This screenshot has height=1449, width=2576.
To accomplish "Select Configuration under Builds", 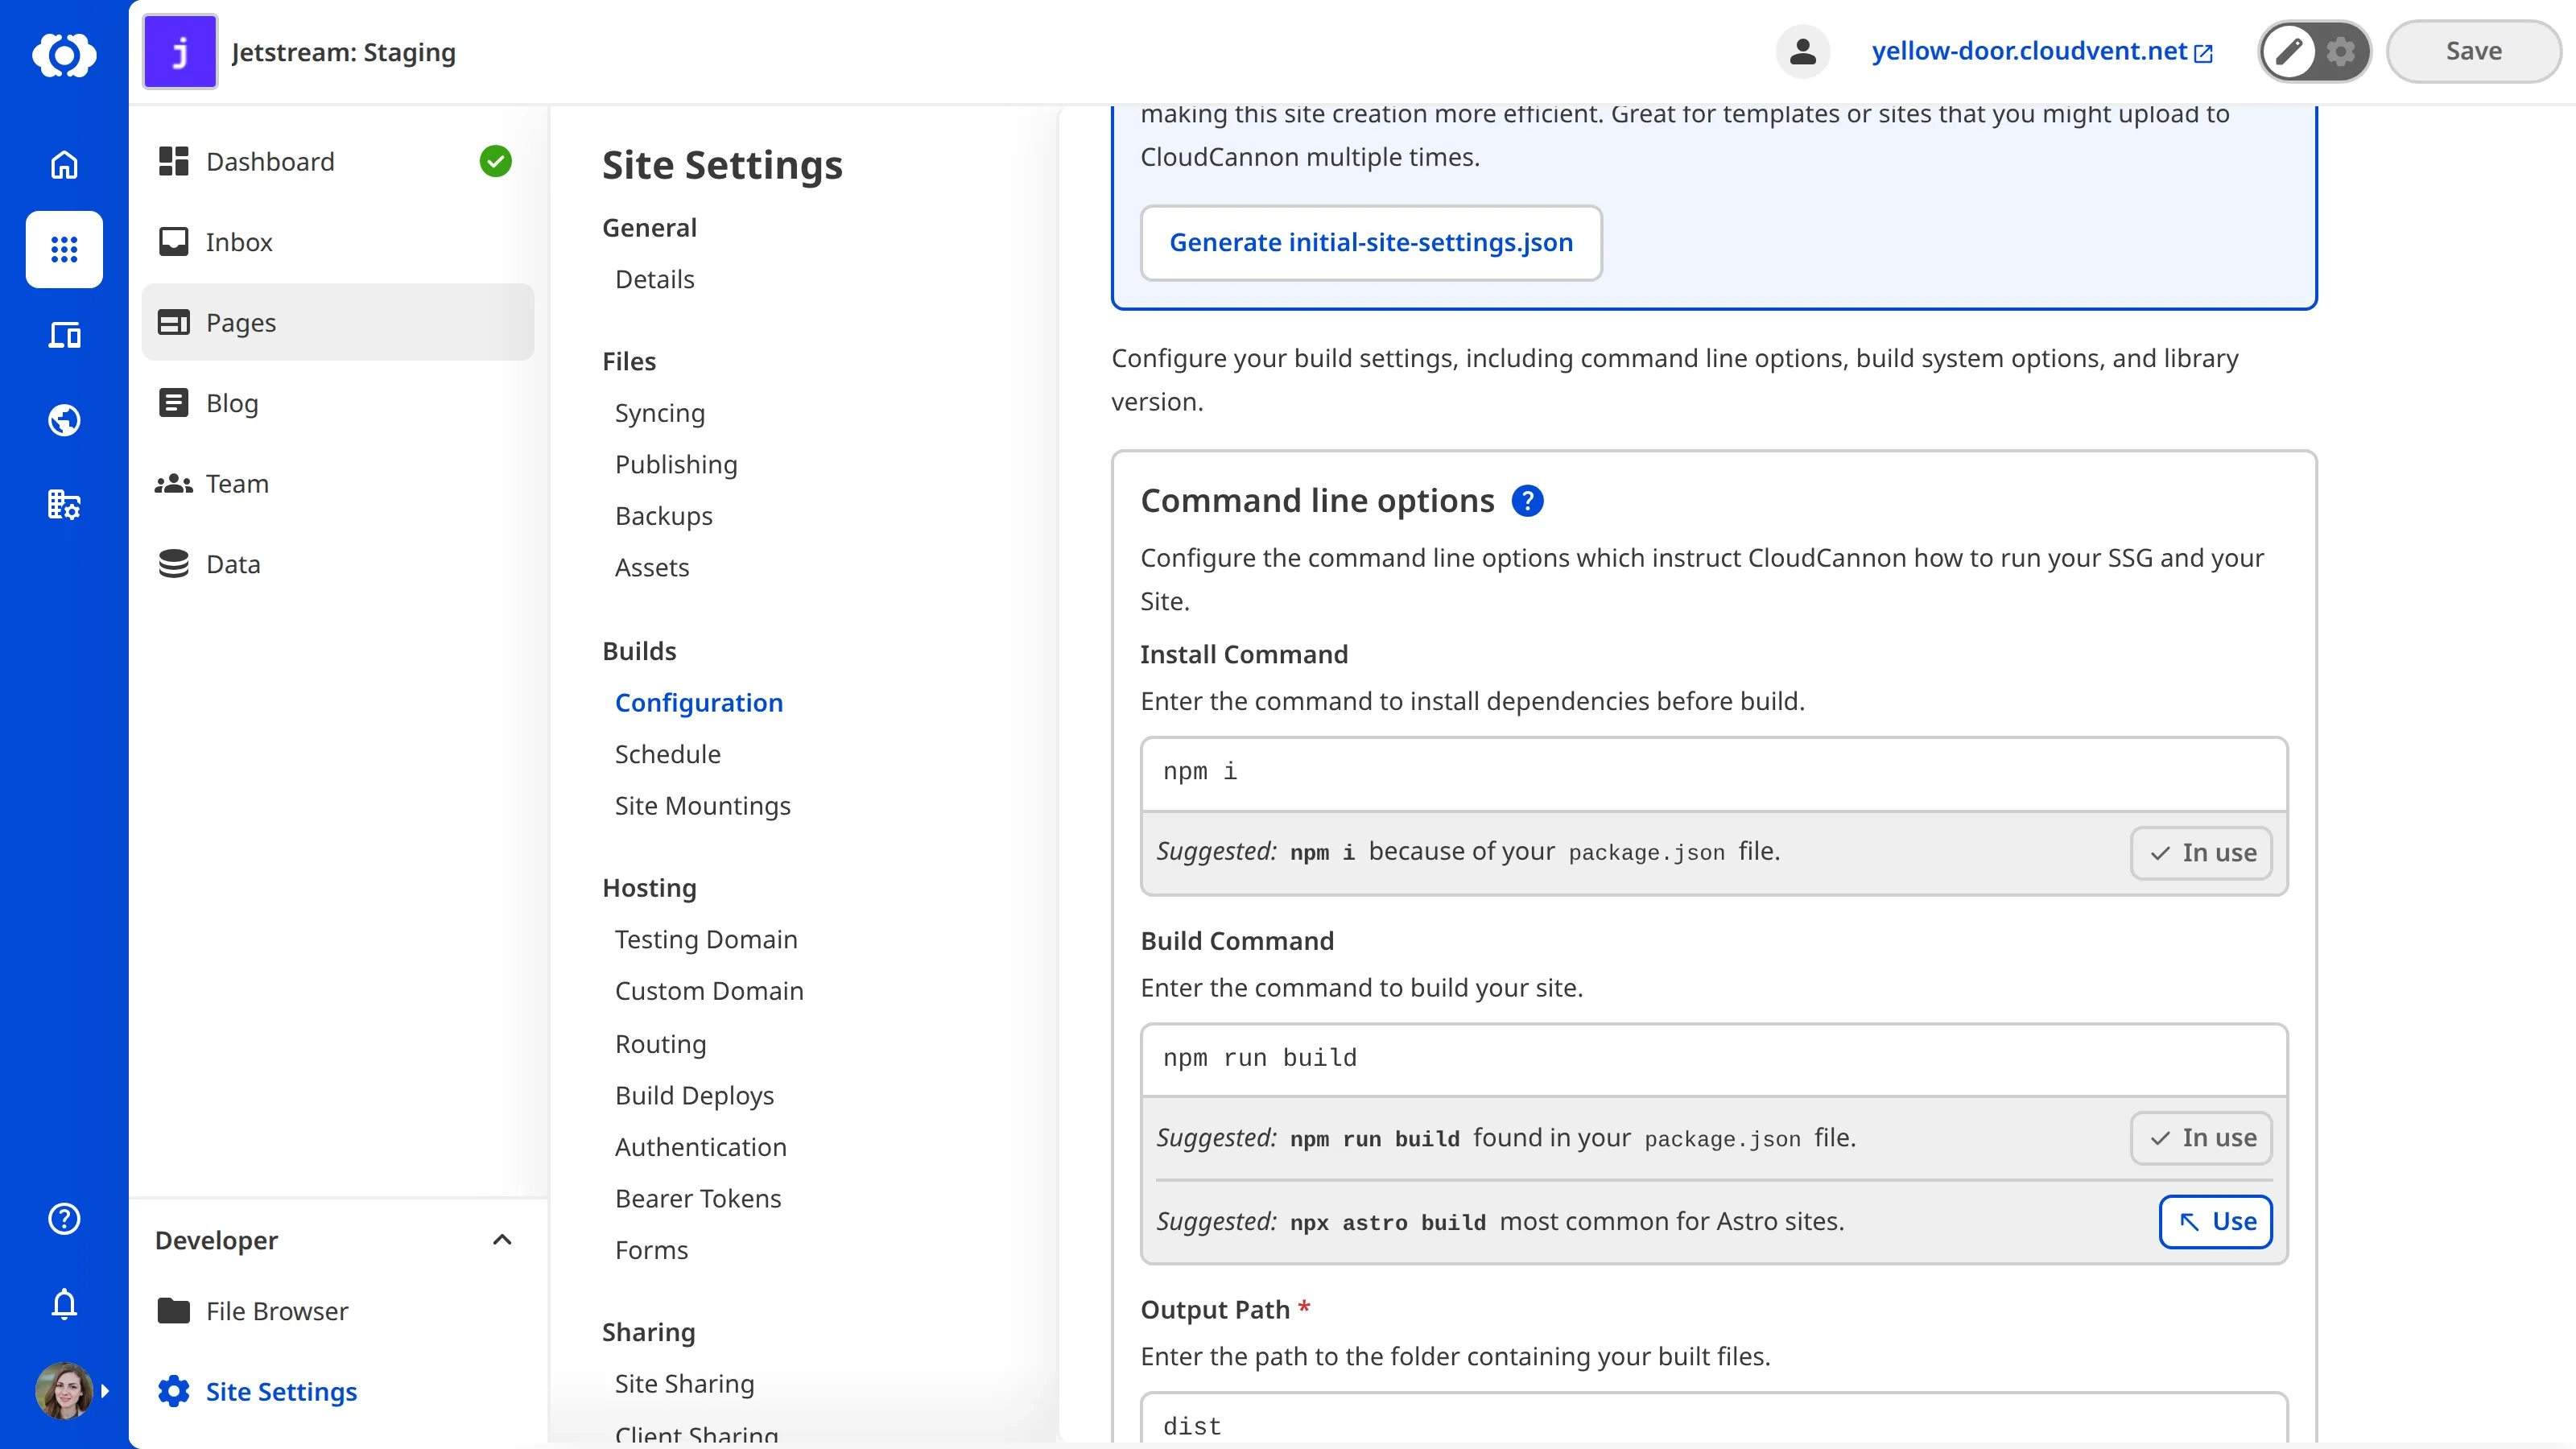I will click(x=698, y=703).
